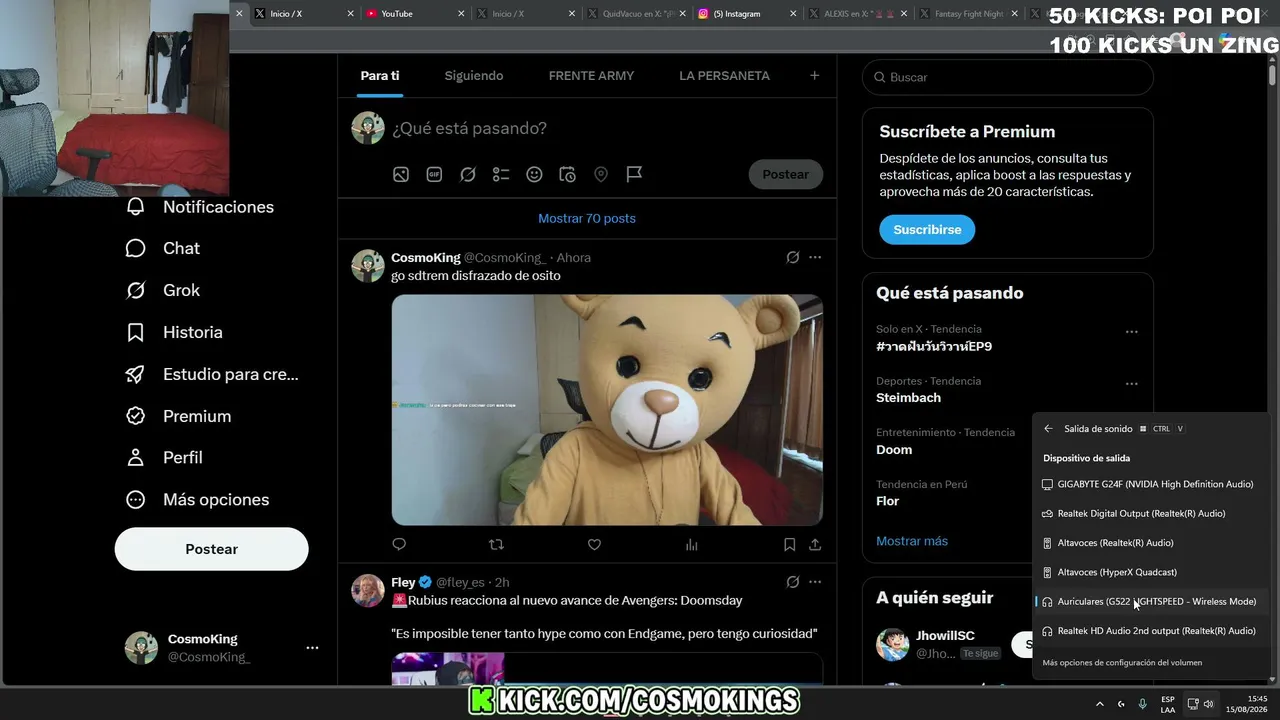
Task: Select Altavoces (HyperX Quadcast) output device
Action: [x=1150, y=572]
